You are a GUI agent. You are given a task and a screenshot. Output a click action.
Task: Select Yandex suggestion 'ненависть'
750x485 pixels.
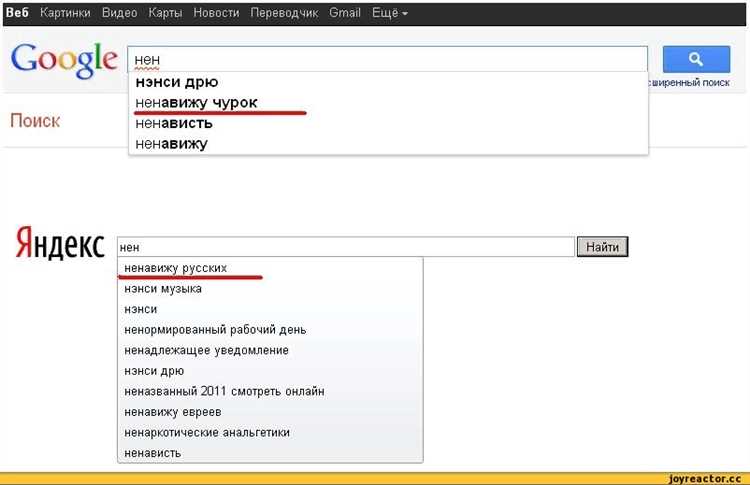click(x=270, y=453)
